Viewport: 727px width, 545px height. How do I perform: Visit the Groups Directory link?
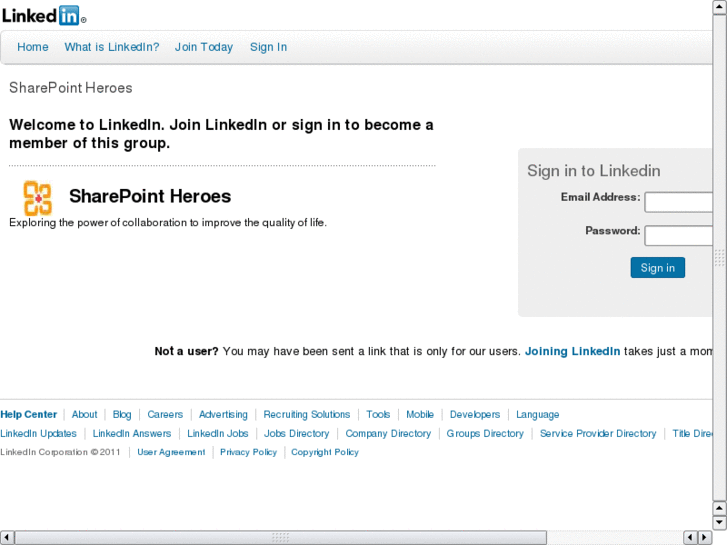tap(485, 433)
